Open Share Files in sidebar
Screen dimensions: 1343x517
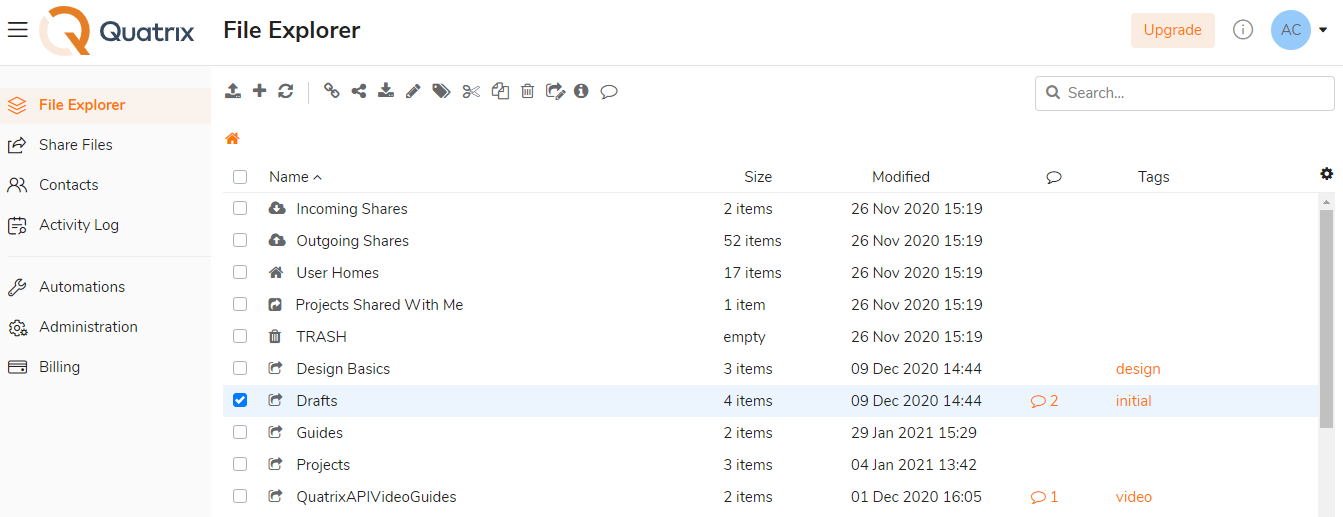pos(76,145)
